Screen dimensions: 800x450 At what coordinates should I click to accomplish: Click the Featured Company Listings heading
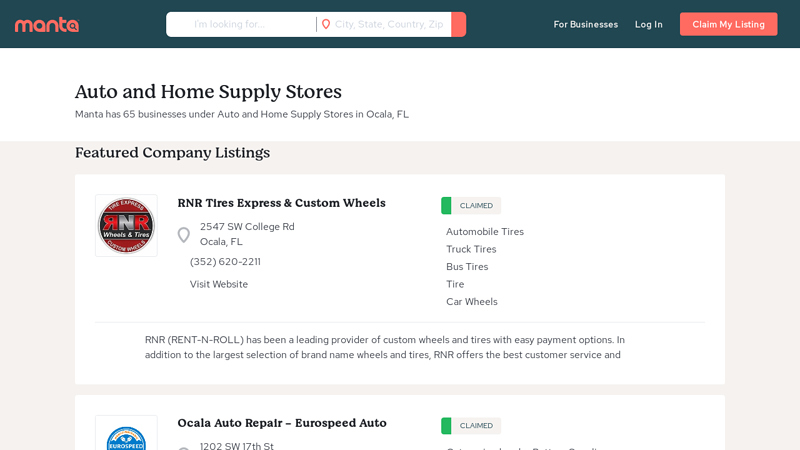pos(172,153)
